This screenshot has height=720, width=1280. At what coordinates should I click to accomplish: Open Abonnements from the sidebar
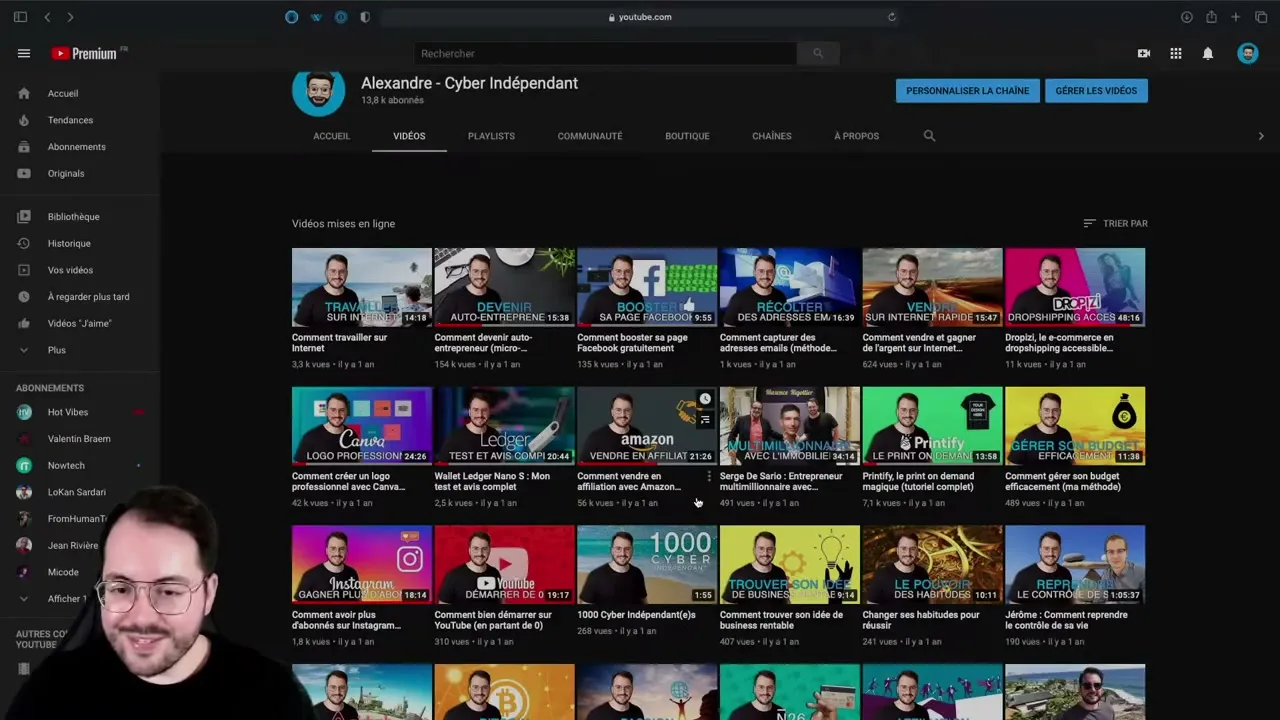(x=76, y=146)
